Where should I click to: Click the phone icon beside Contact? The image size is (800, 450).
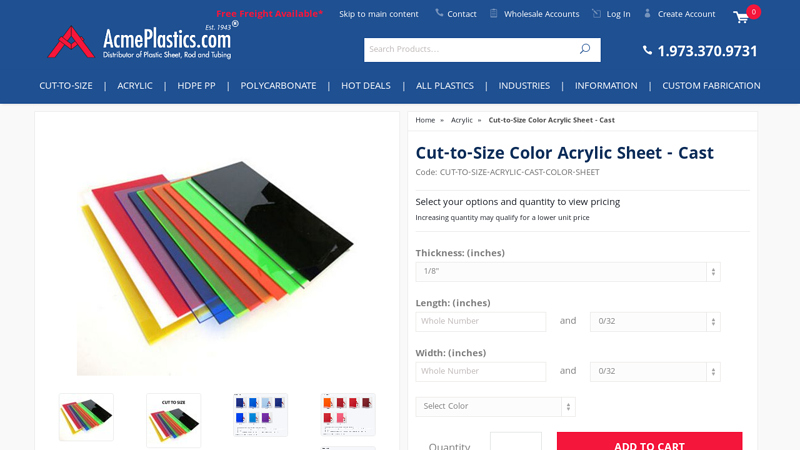tap(439, 13)
